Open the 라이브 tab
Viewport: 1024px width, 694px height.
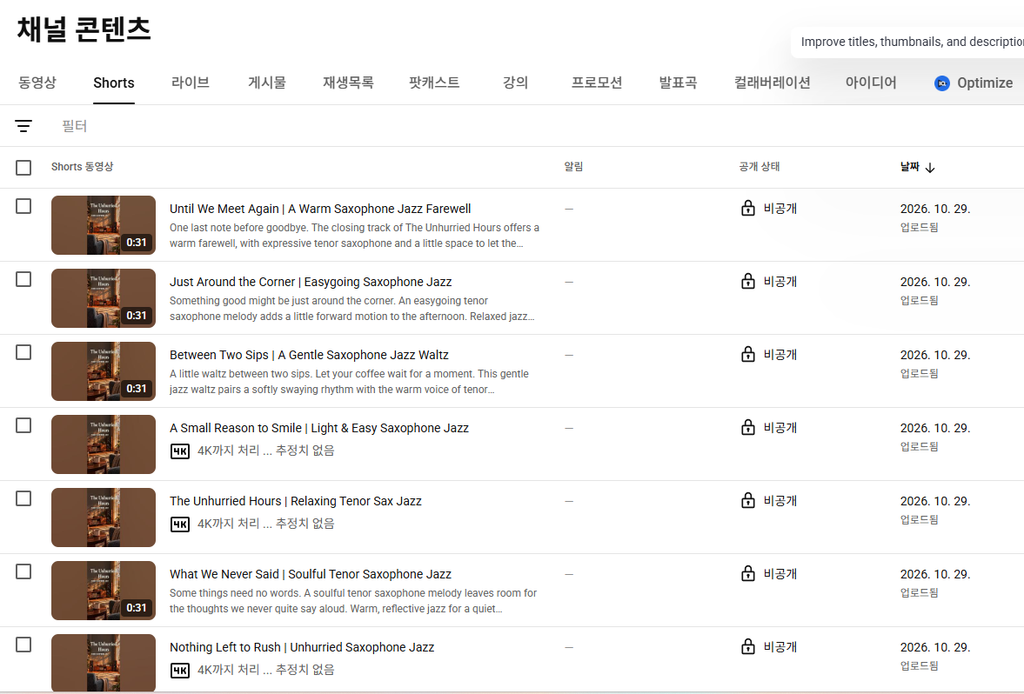click(190, 83)
